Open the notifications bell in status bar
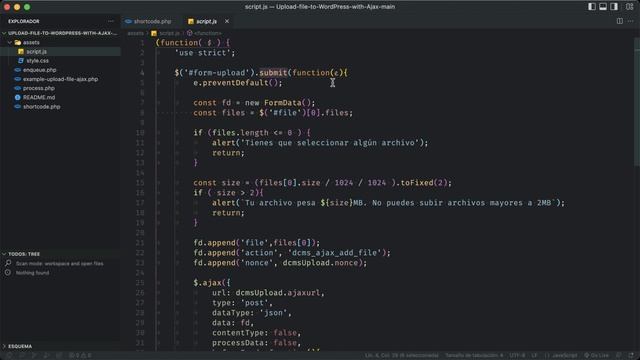Viewport: 640px width, 360px height. click(631, 356)
